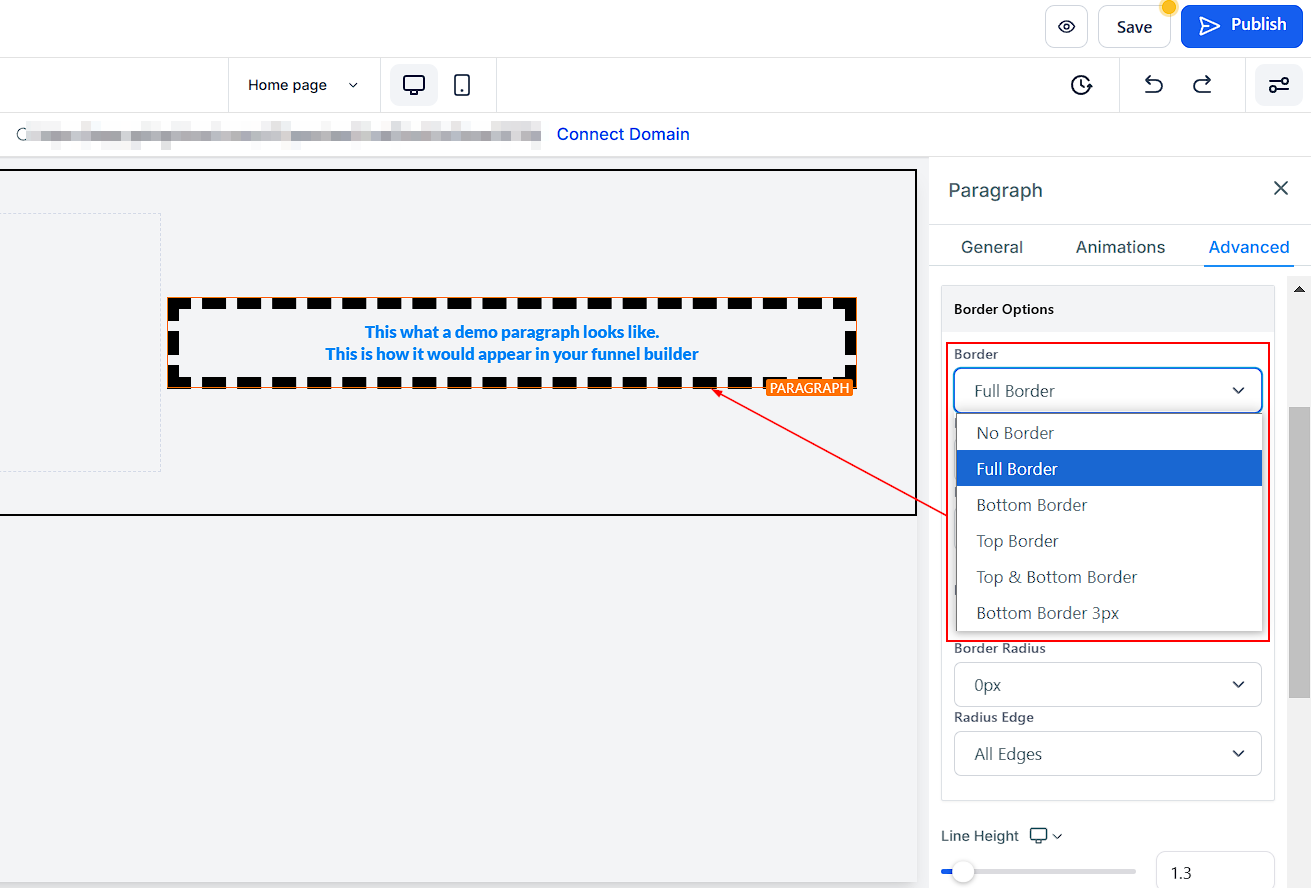Click the redo arrow icon

[1202, 85]
